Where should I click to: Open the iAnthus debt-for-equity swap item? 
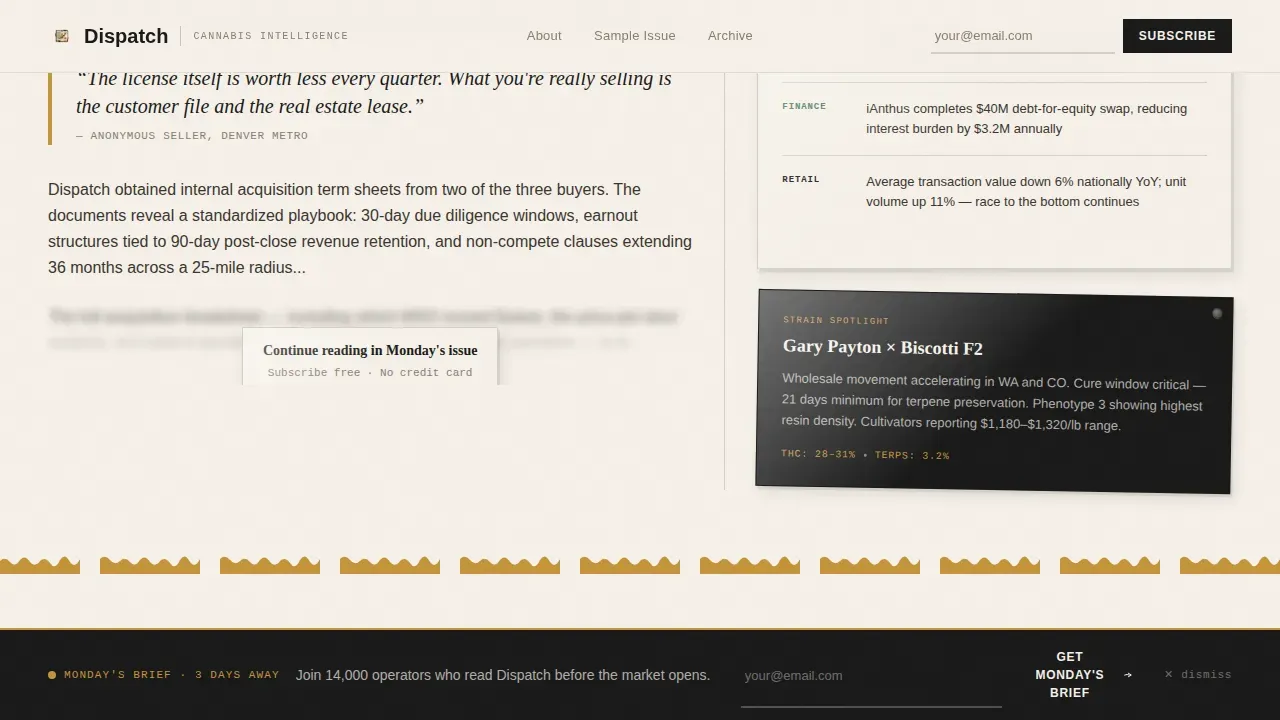1027,119
